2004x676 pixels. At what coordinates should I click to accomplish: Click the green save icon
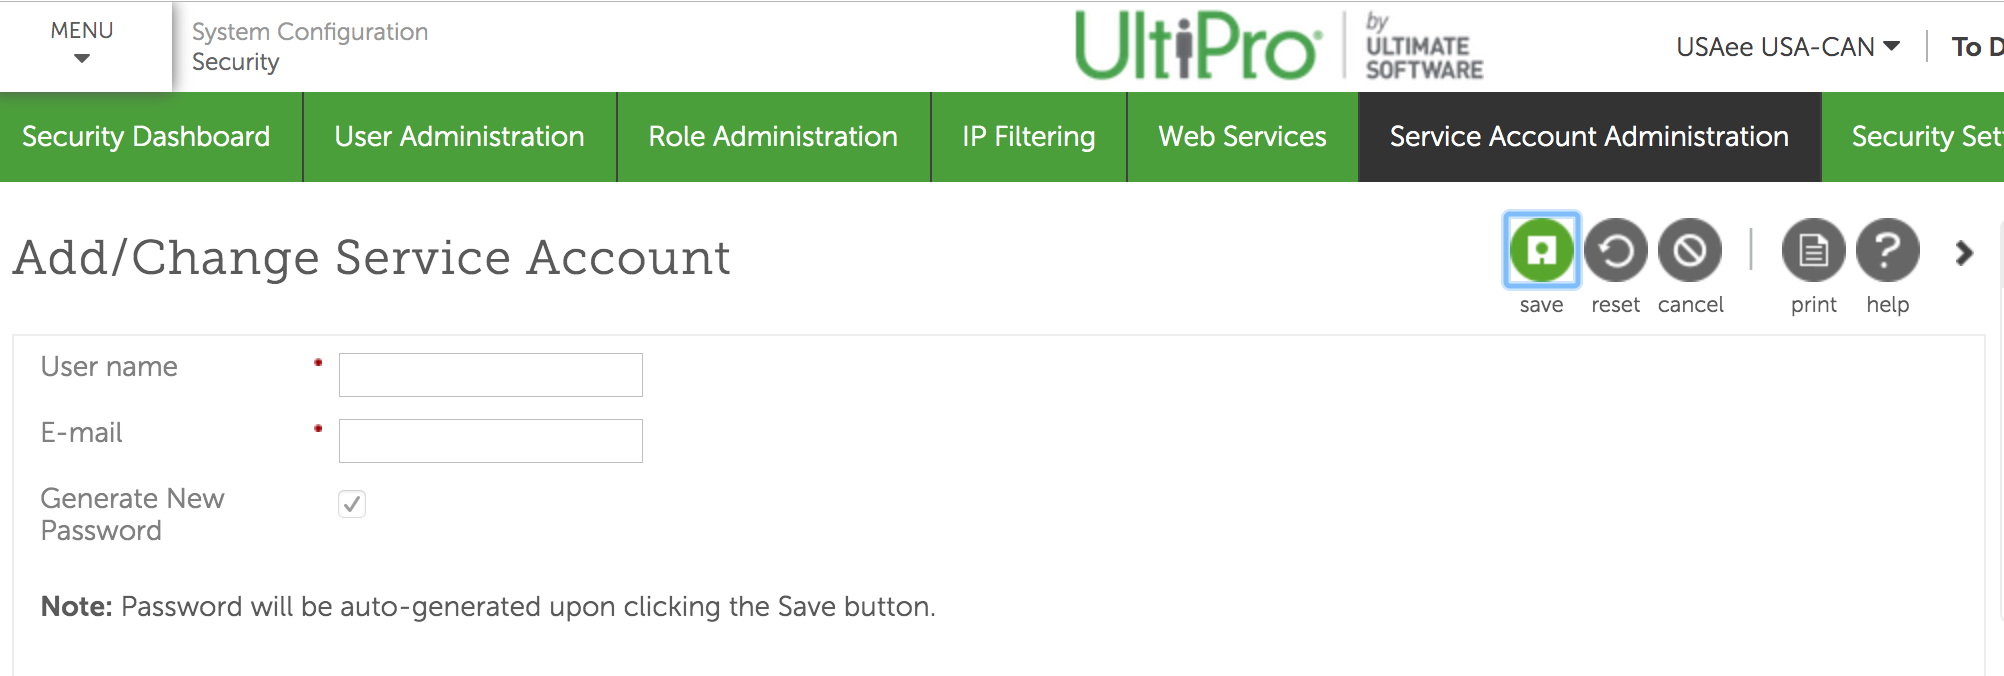[1541, 250]
